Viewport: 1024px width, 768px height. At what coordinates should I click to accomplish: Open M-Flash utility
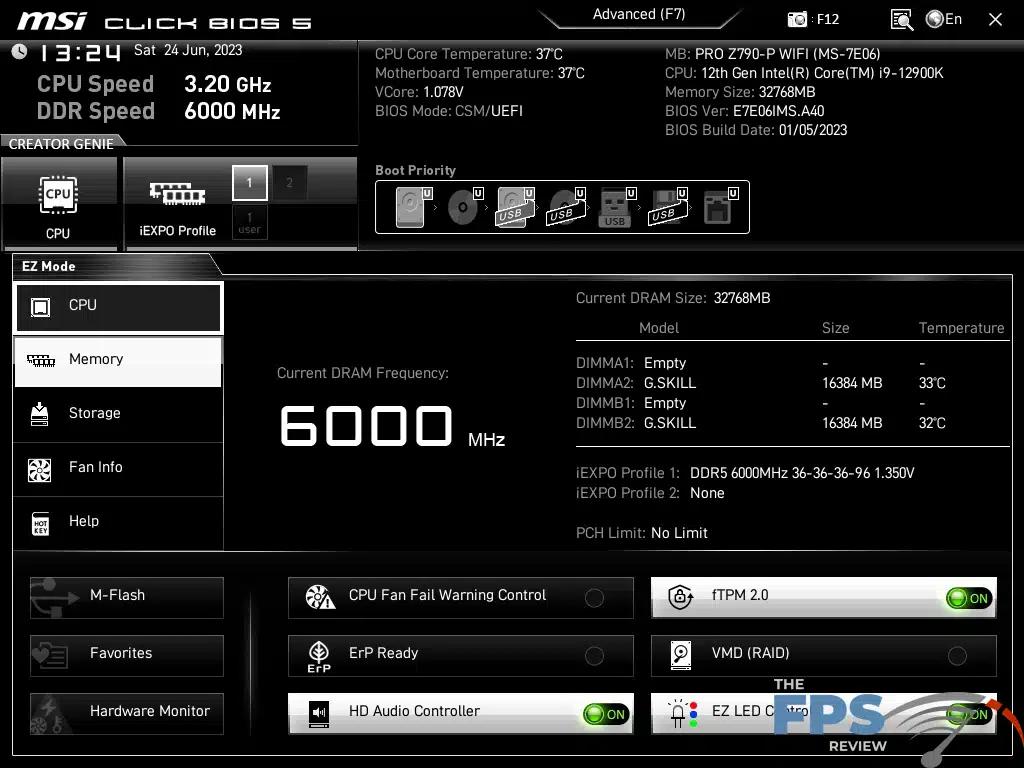127,598
